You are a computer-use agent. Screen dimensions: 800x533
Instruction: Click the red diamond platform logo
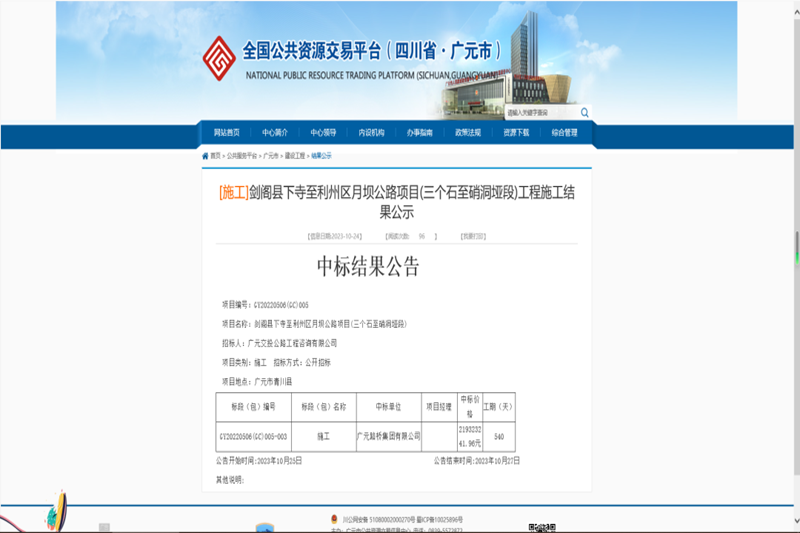coord(220,59)
